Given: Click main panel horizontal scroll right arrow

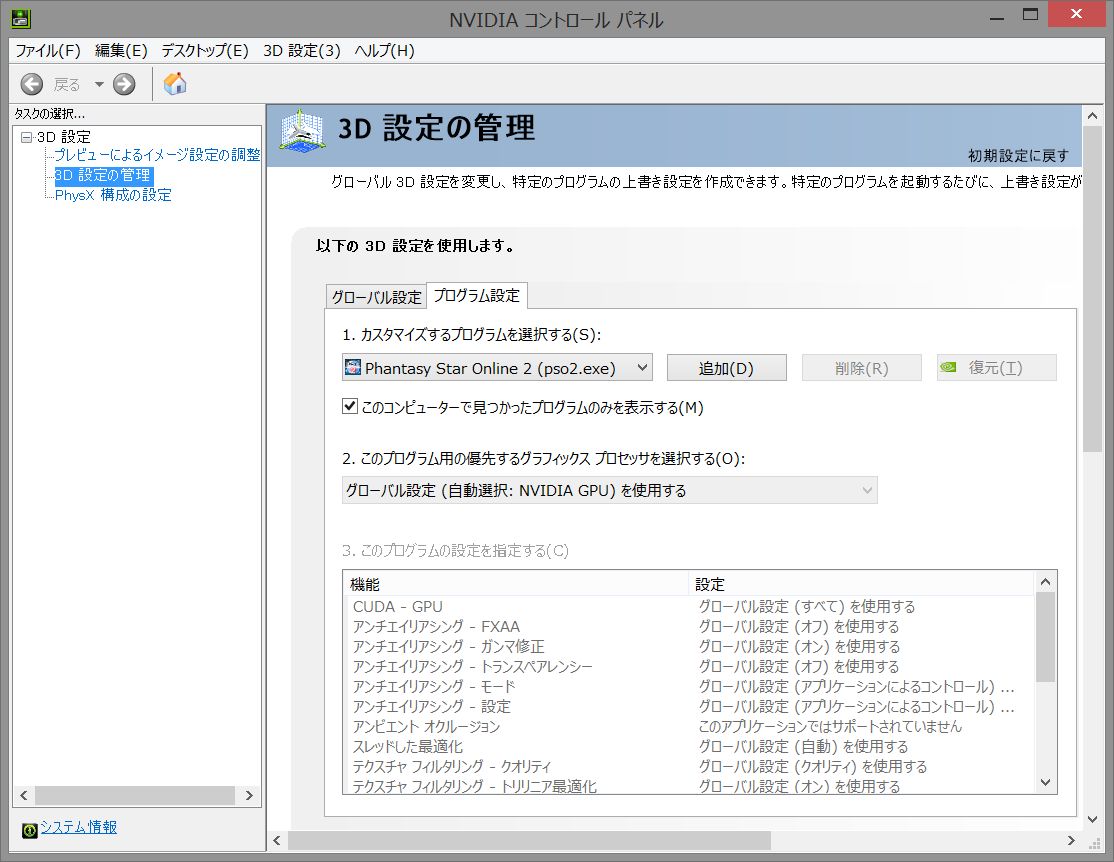Looking at the screenshot, I should coord(1071,841).
